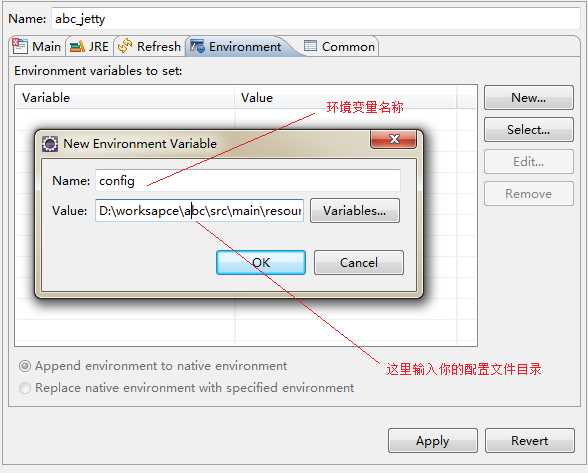This screenshot has height=473, width=588.
Task: Click the New Environment Variable dialog icon
Action: [x=50, y=144]
